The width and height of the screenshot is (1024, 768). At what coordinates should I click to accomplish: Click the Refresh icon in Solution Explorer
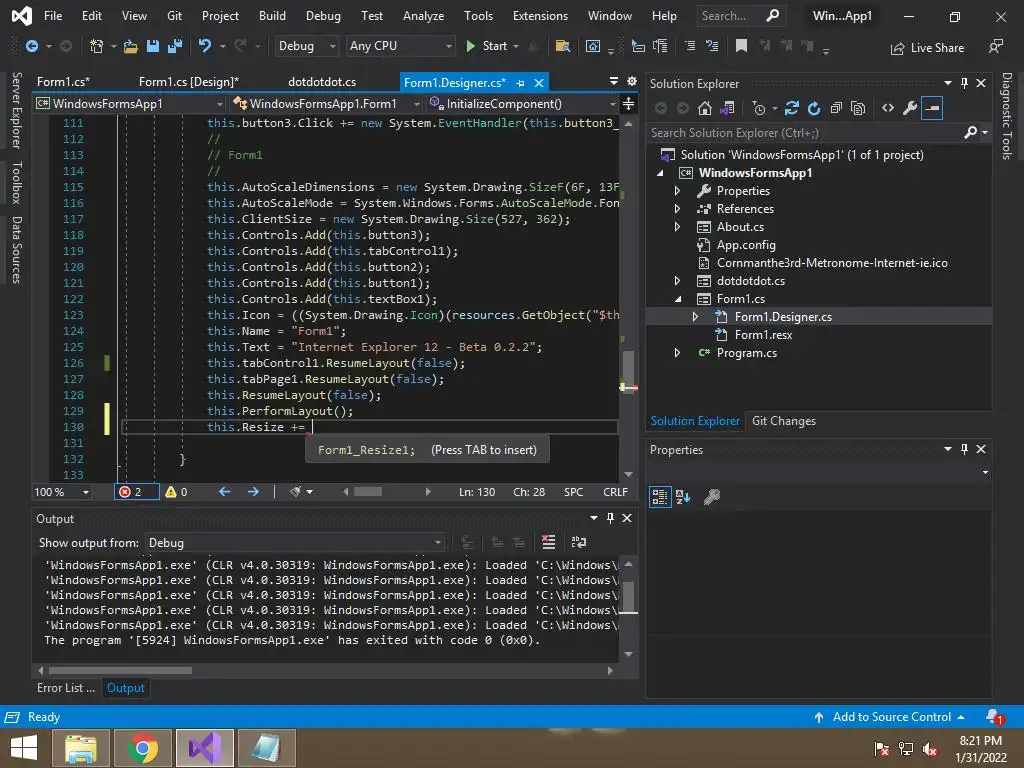[814, 108]
